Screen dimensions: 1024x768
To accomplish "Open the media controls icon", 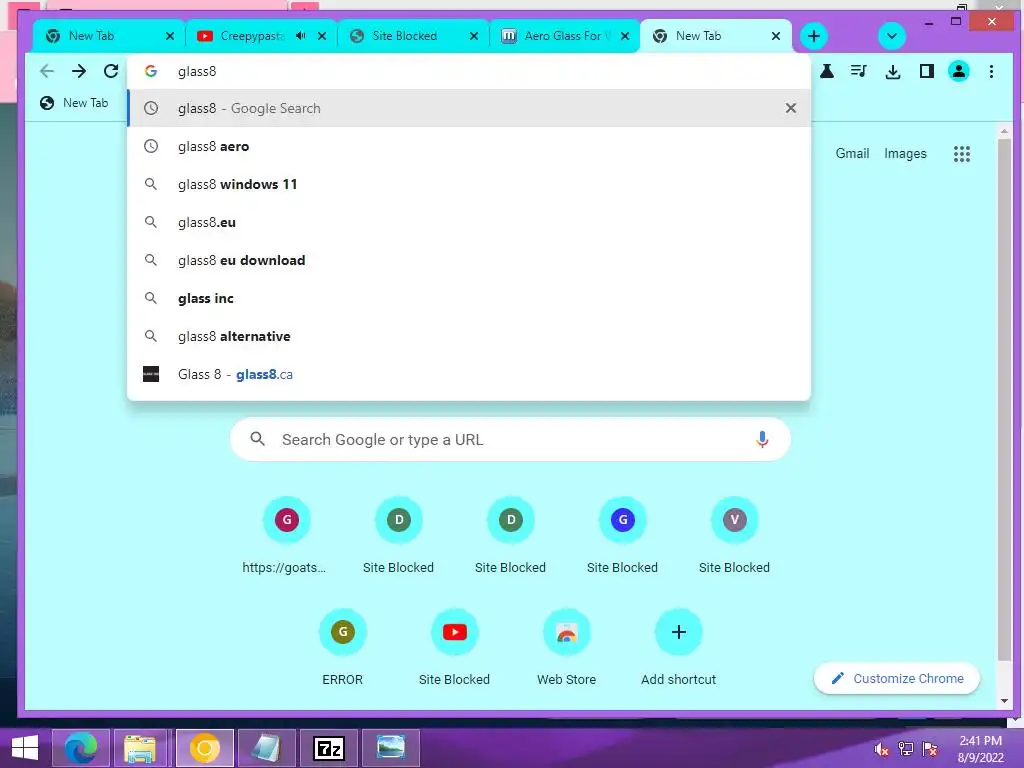I will (x=859, y=71).
